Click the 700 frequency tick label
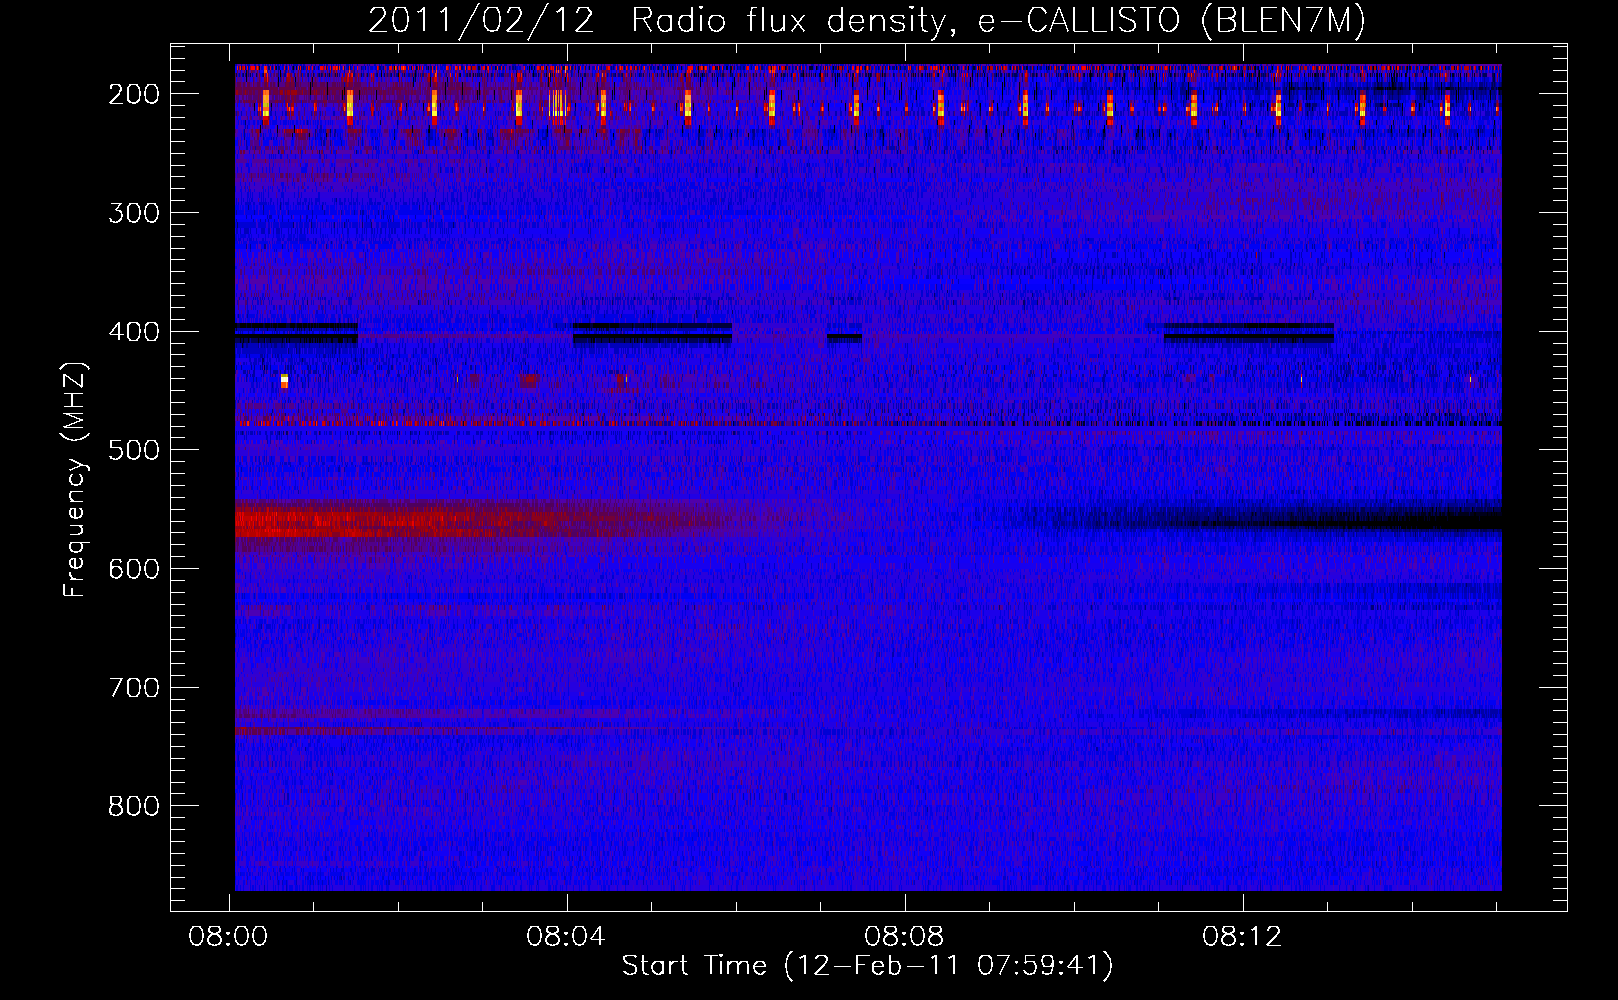The width and height of the screenshot is (1618, 1000). coord(134,688)
